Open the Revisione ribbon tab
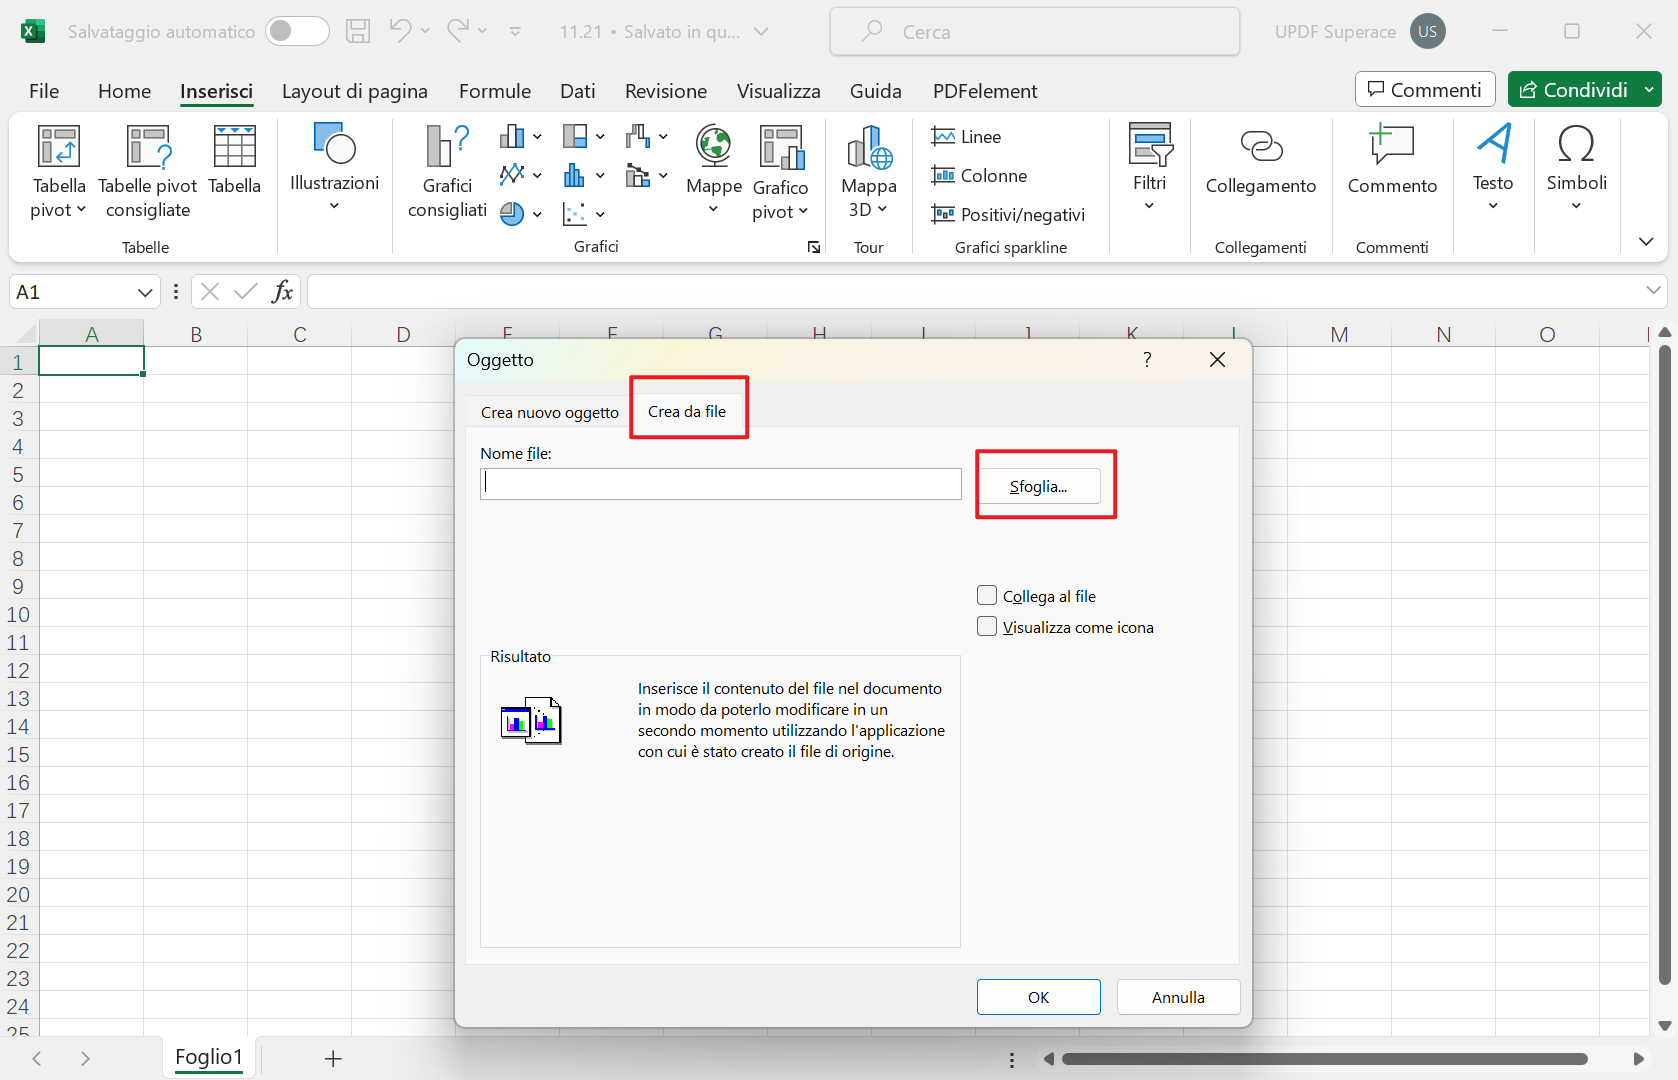 665,91
